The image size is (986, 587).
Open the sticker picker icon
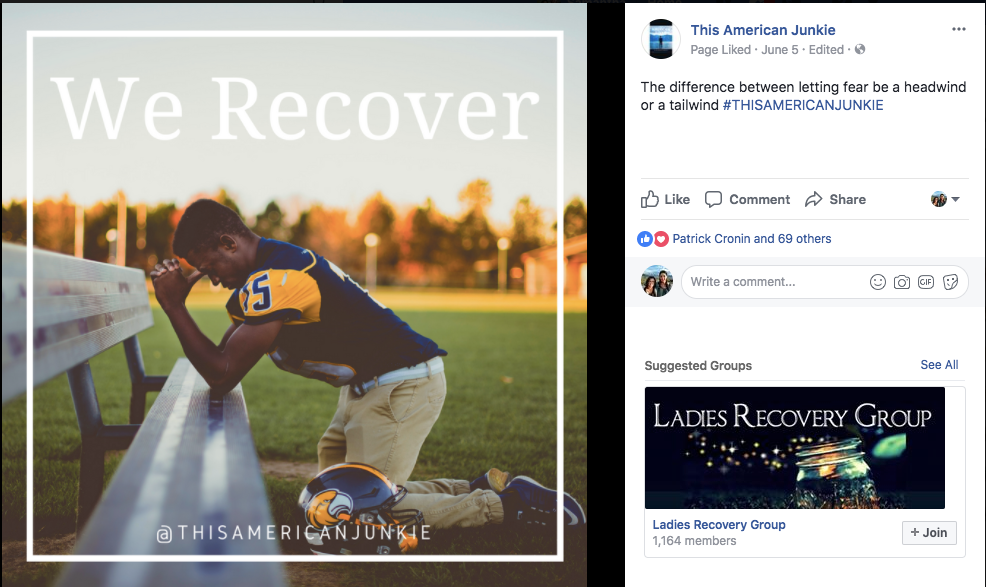(x=950, y=282)
